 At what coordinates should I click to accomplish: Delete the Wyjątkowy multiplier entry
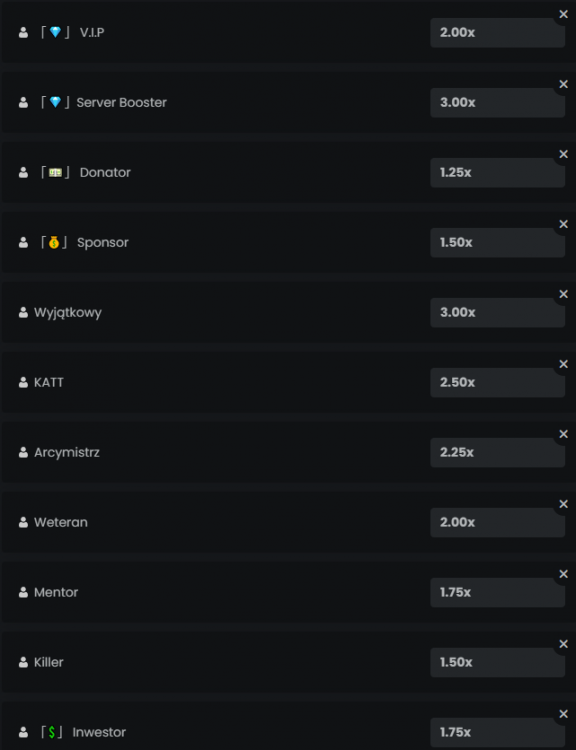tap(563, 294)
